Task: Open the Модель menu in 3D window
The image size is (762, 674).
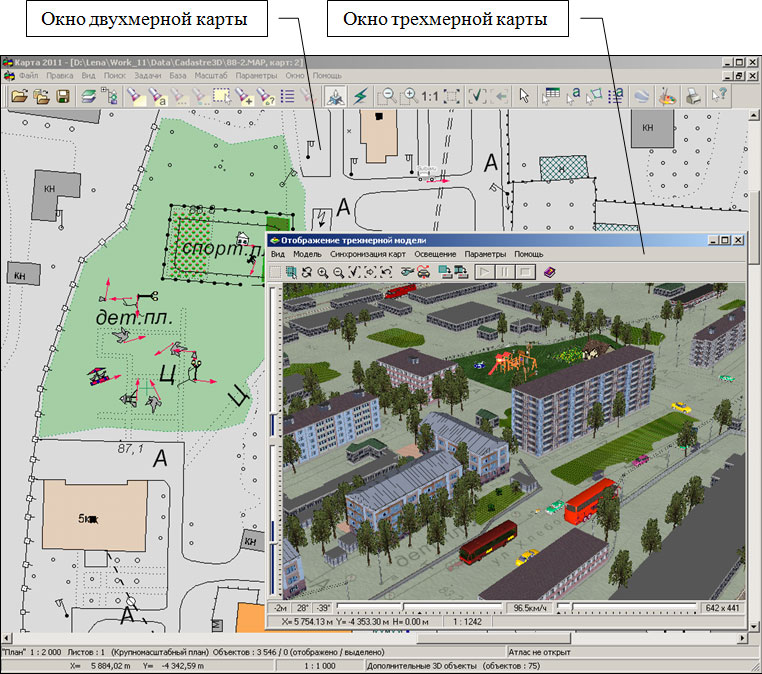Action: (x=307, y=254)
